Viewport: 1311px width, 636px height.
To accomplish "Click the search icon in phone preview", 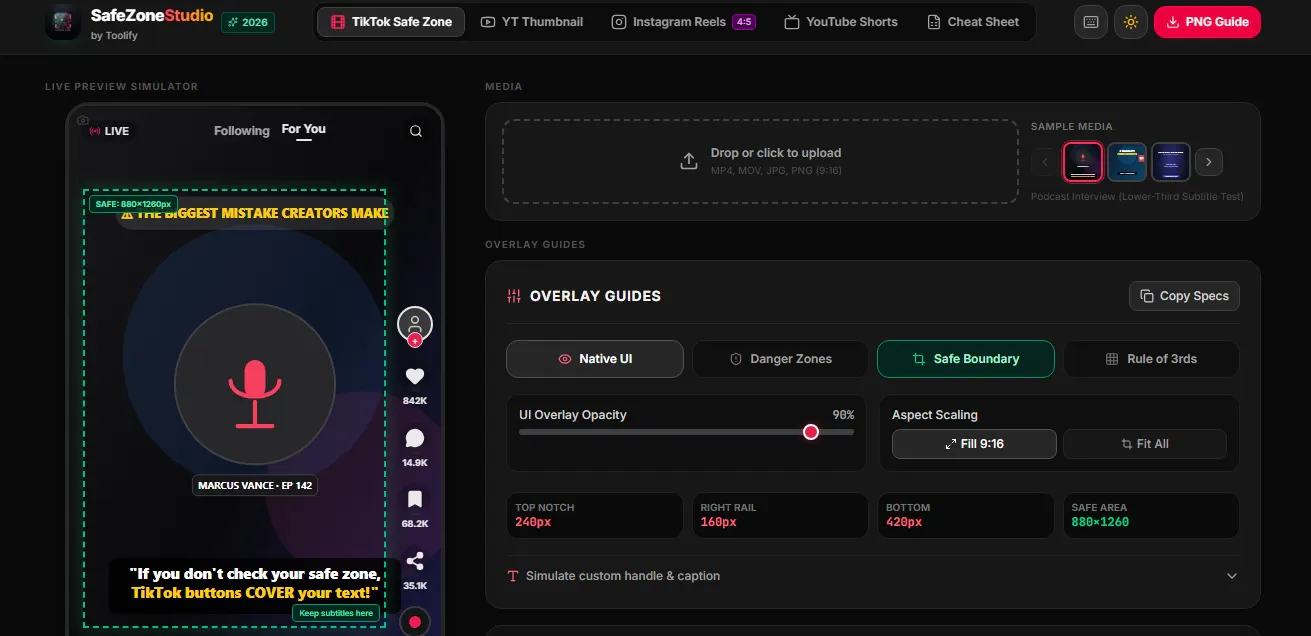I will 416,131.
